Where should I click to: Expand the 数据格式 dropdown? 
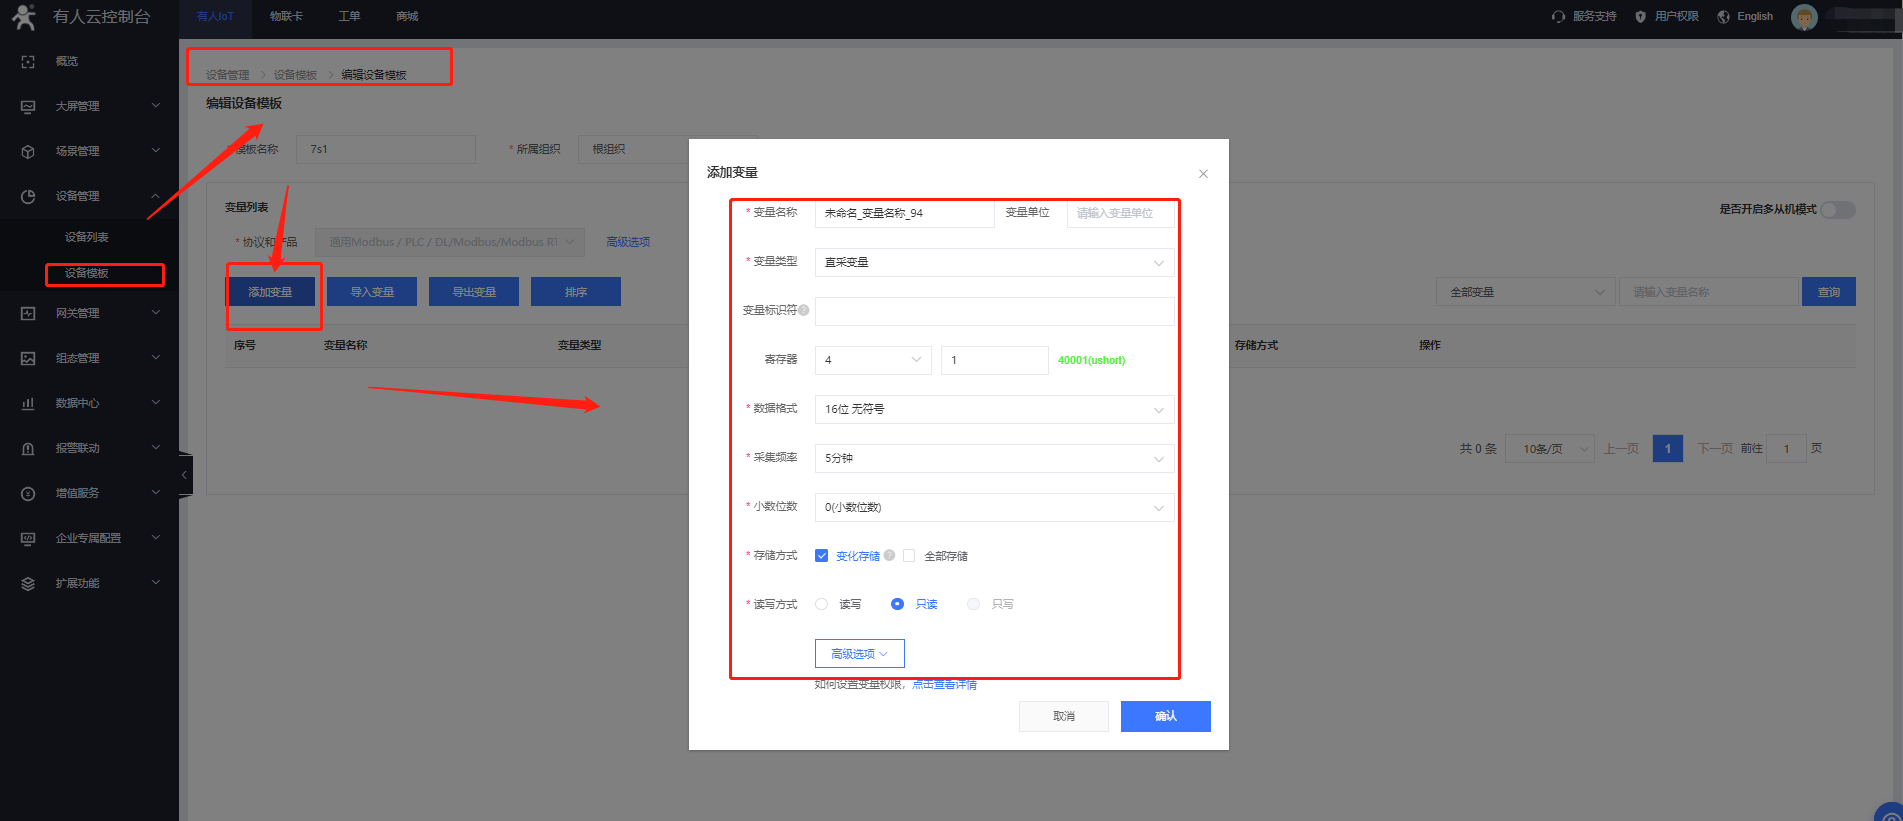pyautogui.click(x=994, y=409)
